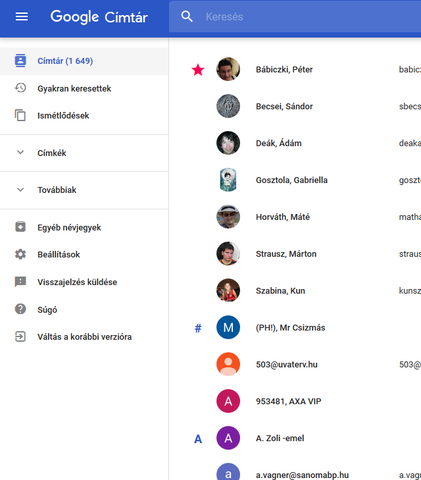Click the red star next to Bábiczki, Péter

point(198,70)
